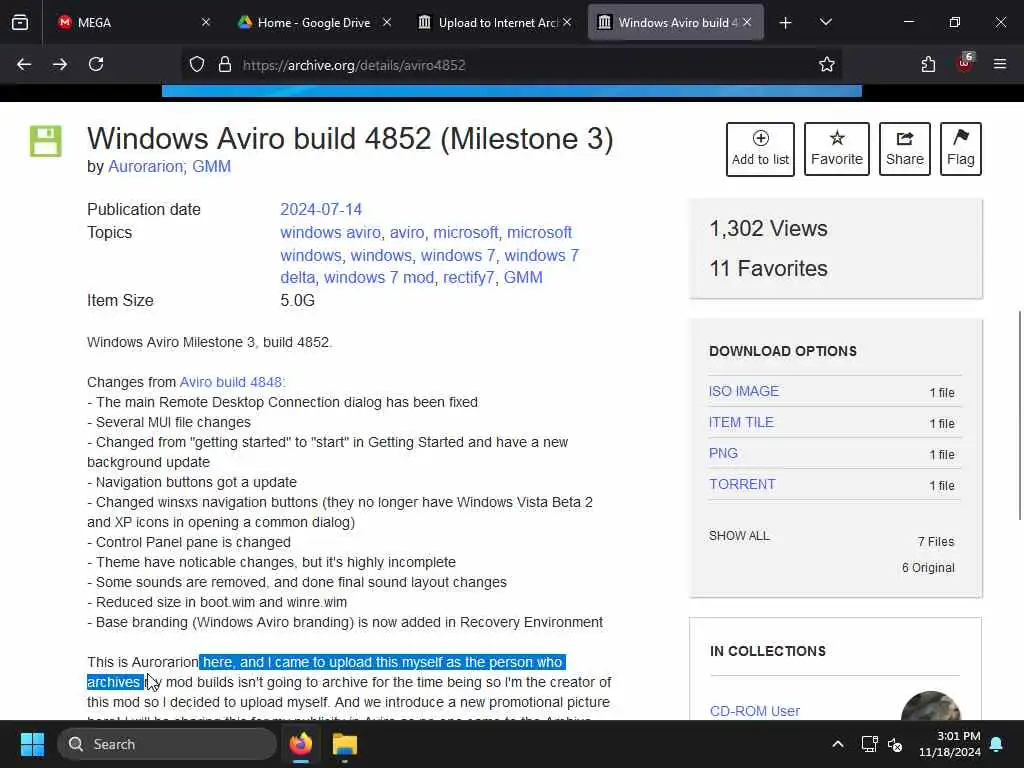Select the Windows Aviro build tab
Screen dimensions: 1024x768
(x=675, y=22)
